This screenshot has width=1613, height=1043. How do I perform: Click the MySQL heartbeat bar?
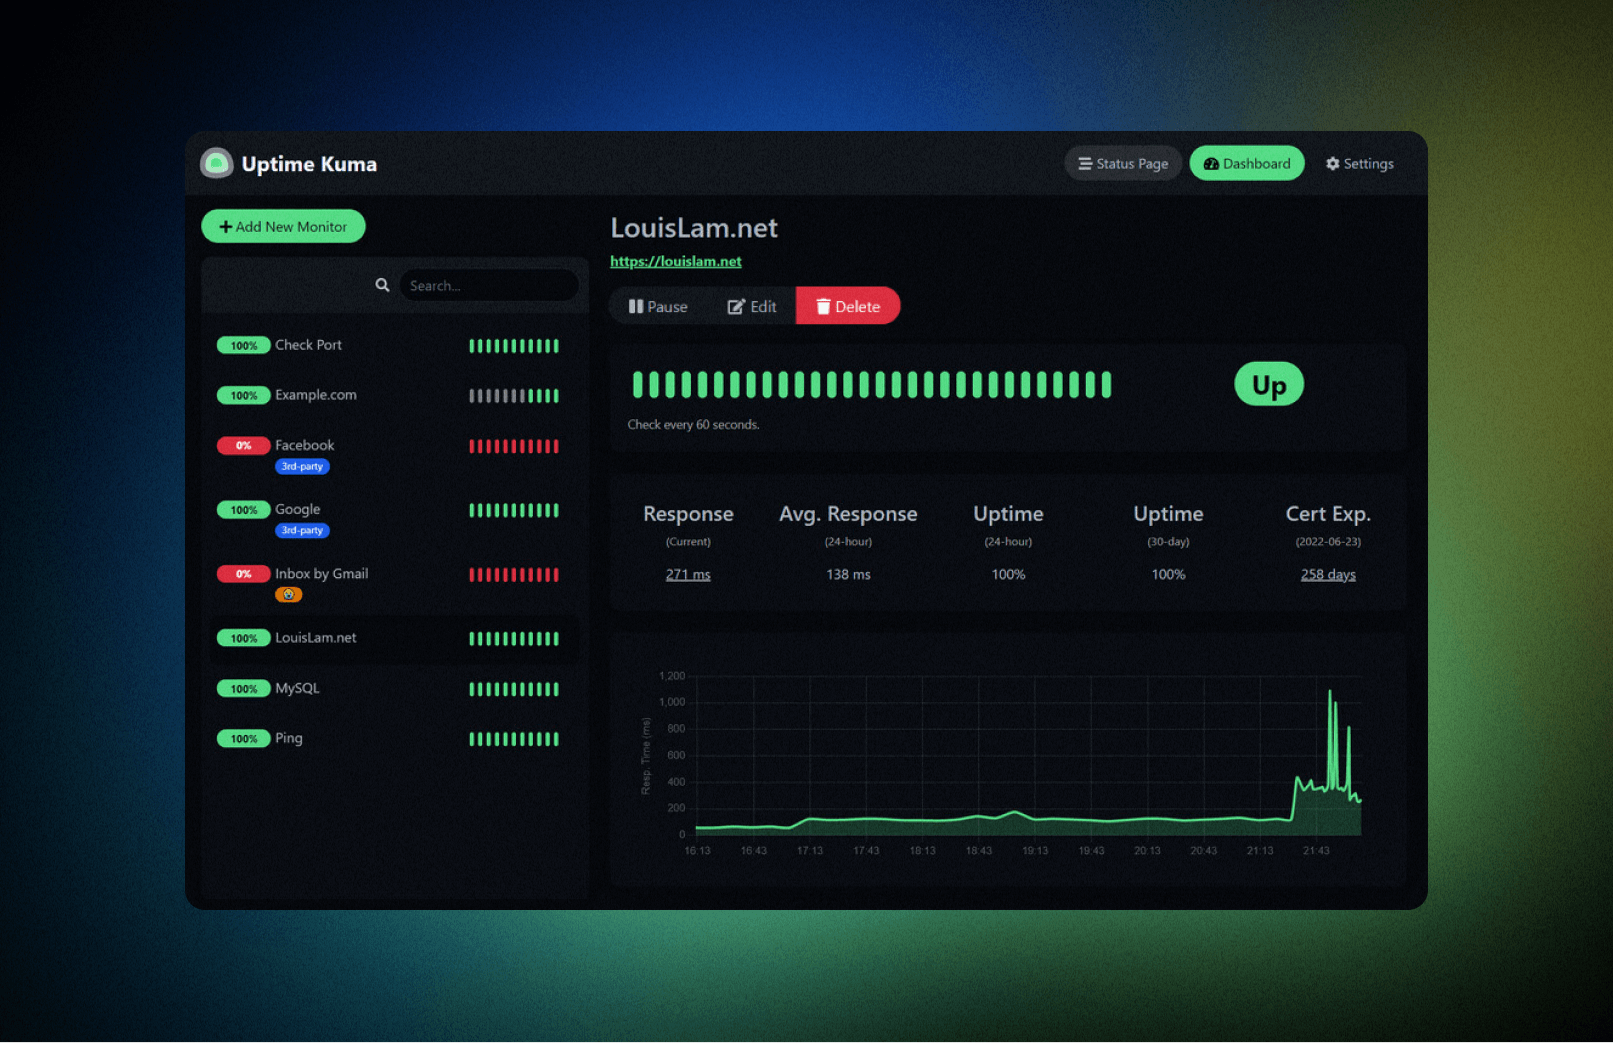(514, 689)
